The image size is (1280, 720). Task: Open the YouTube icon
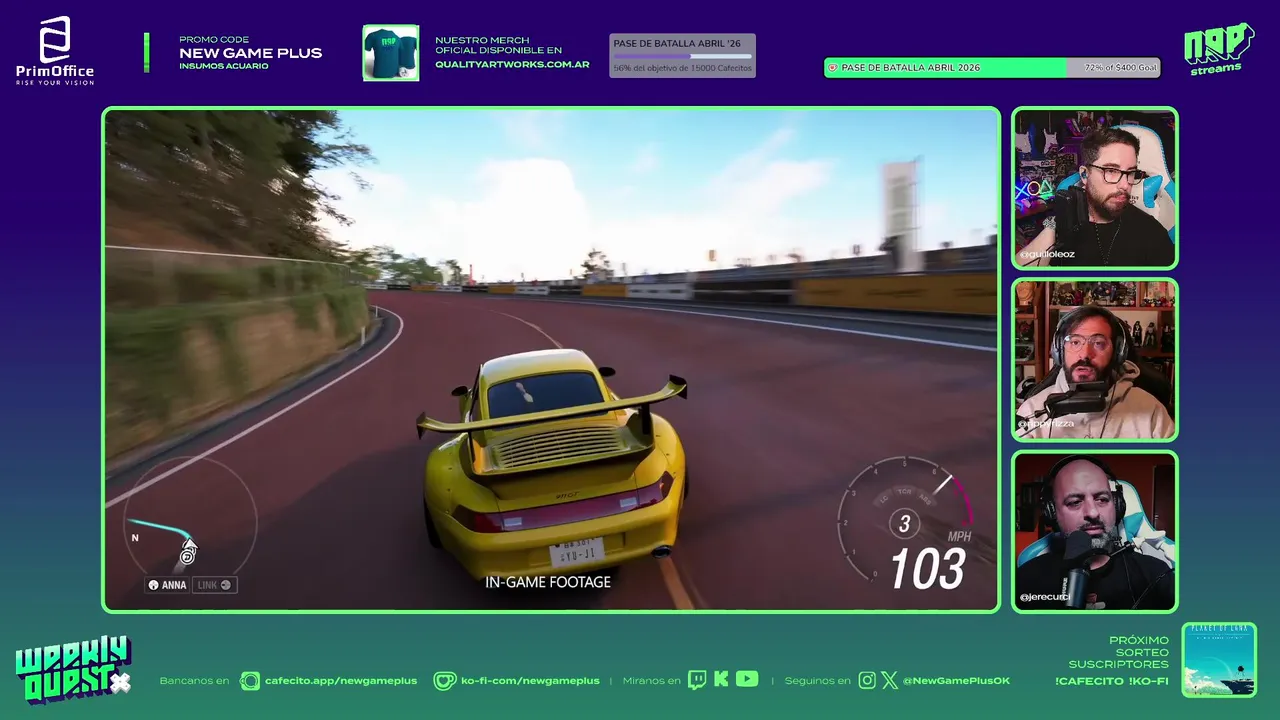tap(747, 680)
